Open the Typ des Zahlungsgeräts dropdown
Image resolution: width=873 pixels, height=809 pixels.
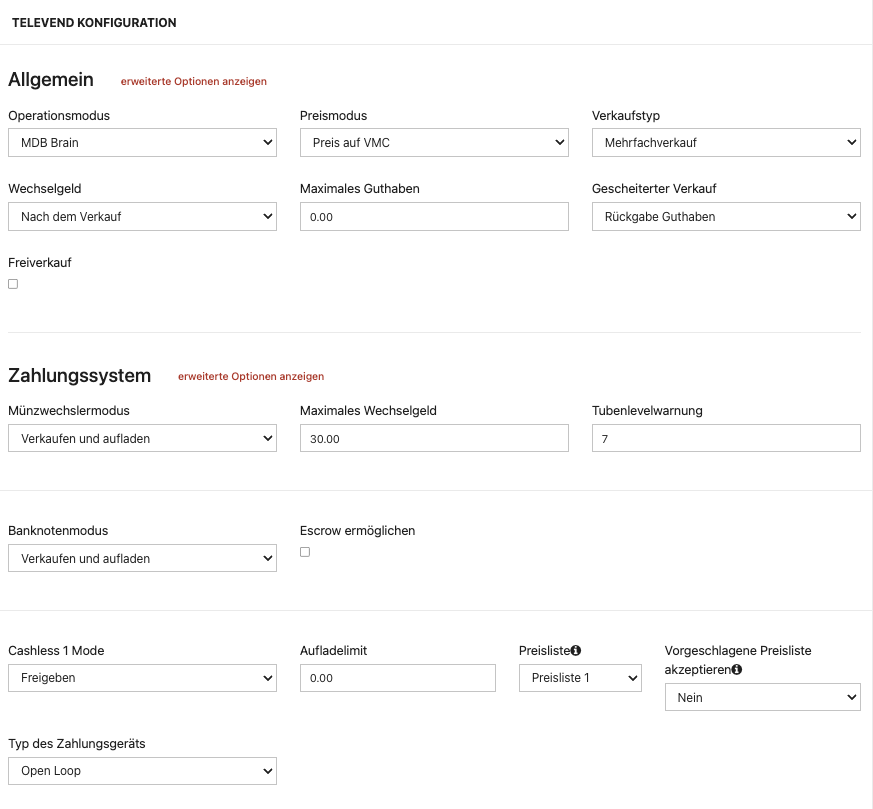142,772
